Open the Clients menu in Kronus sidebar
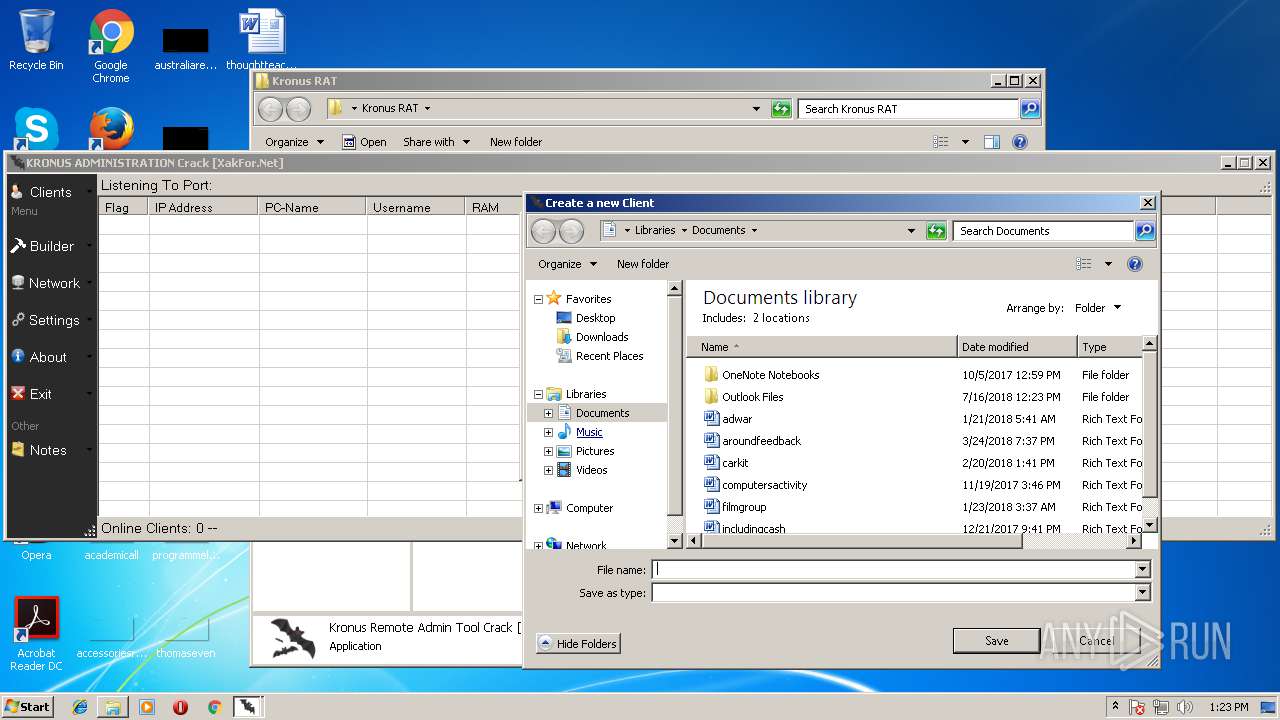 coord(50,192)
